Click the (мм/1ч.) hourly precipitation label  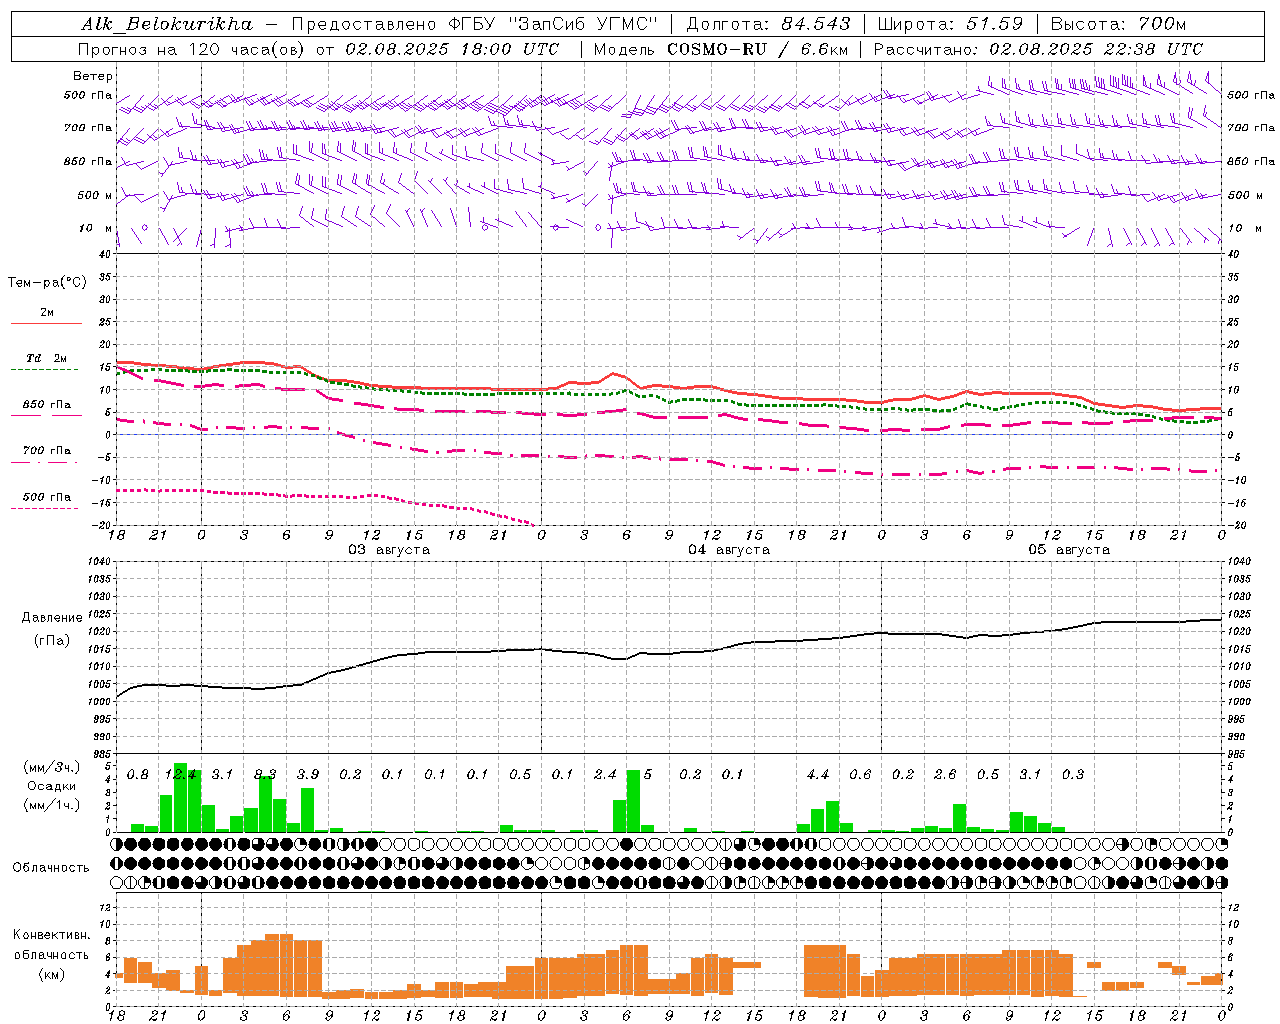tap(50, 805)
